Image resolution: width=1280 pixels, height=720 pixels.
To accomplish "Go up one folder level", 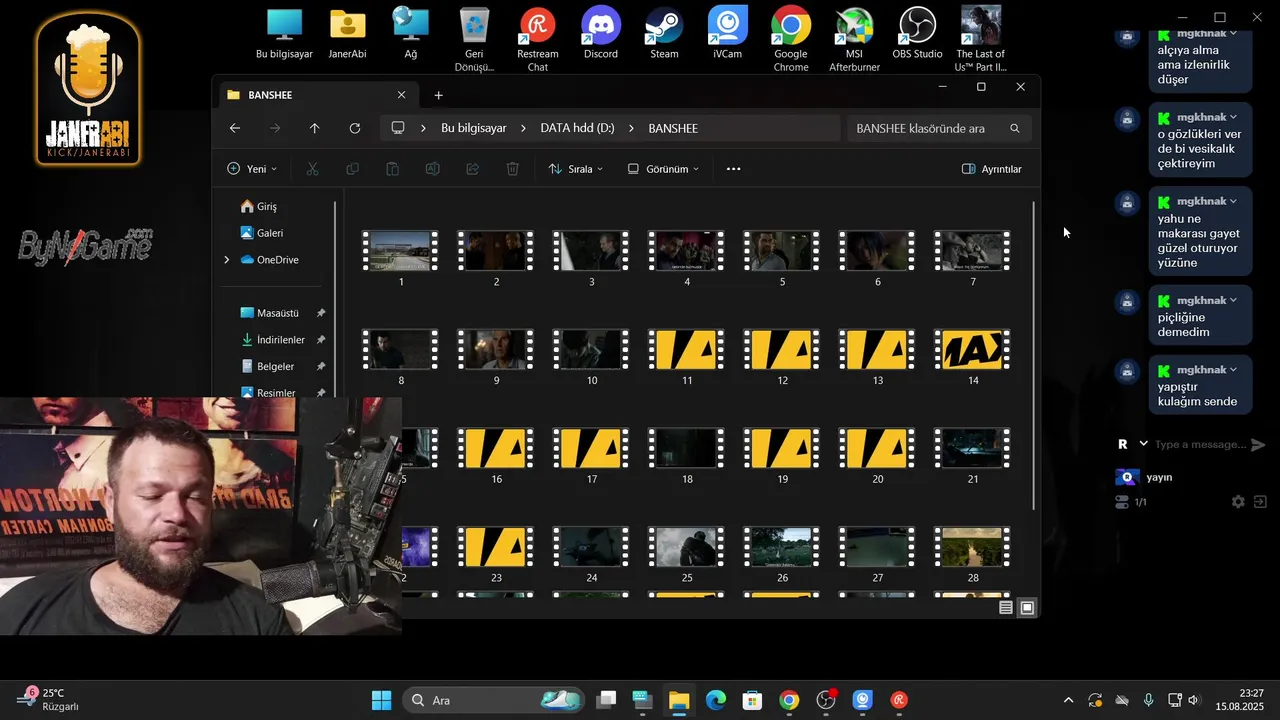I will tap(315, 128).
